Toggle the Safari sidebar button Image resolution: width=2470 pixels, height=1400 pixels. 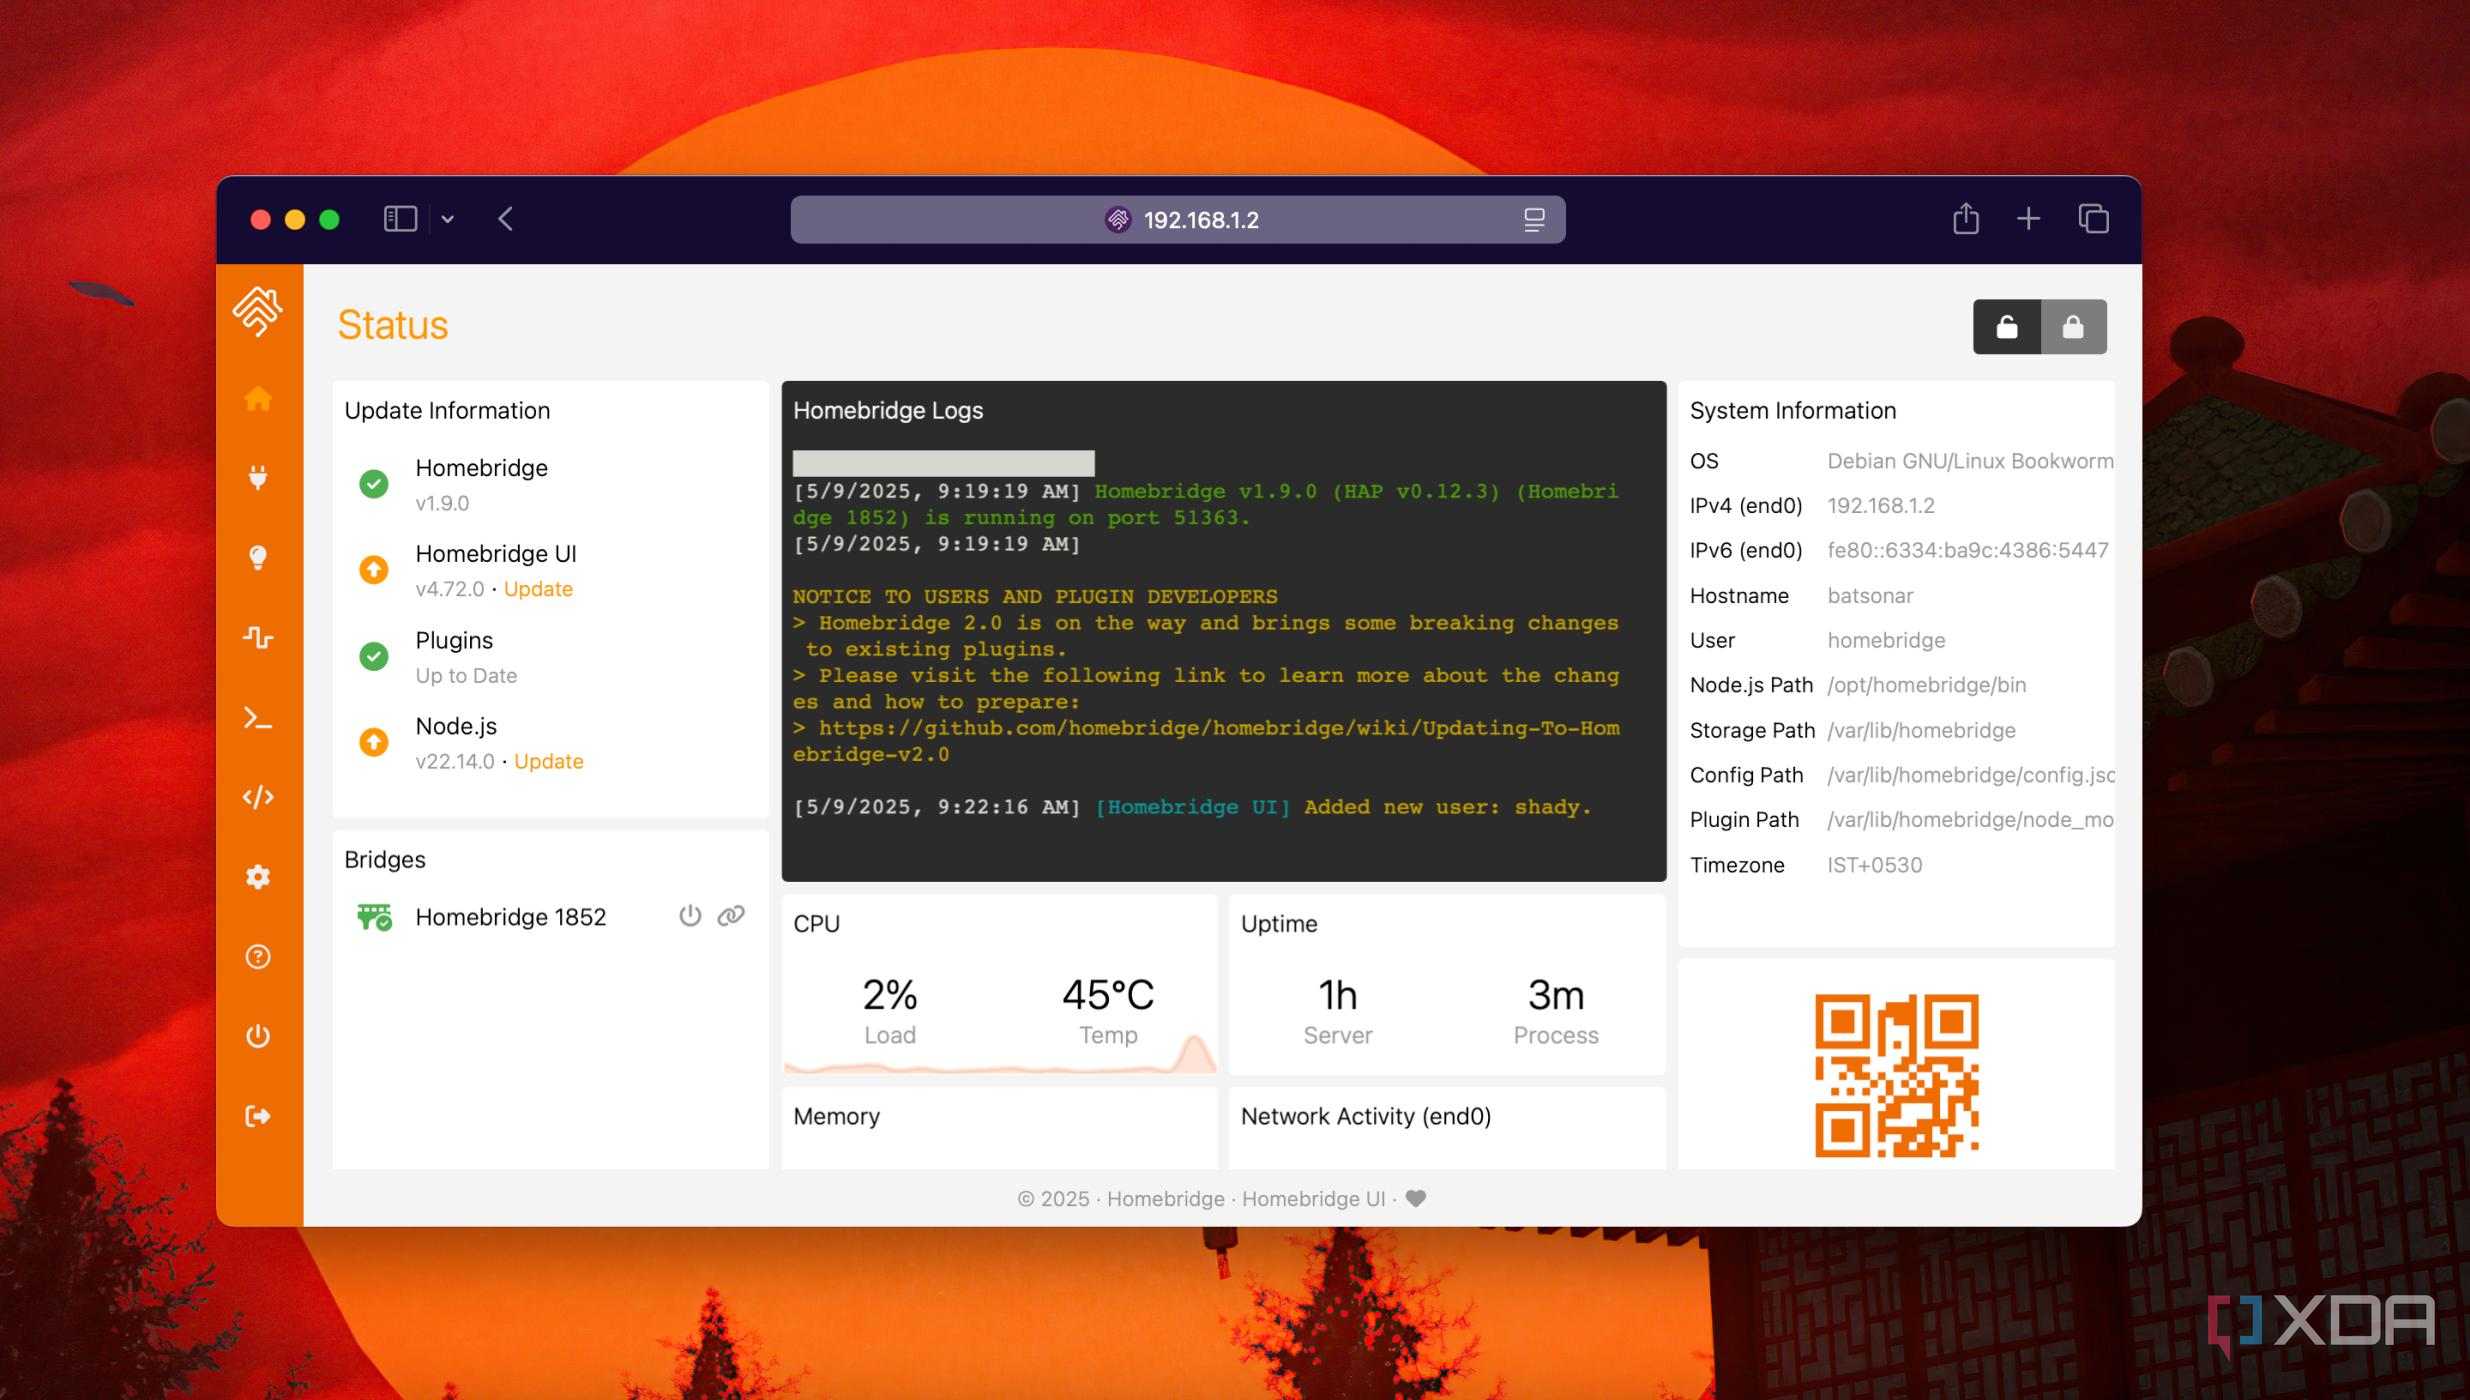tap(400, 219)
